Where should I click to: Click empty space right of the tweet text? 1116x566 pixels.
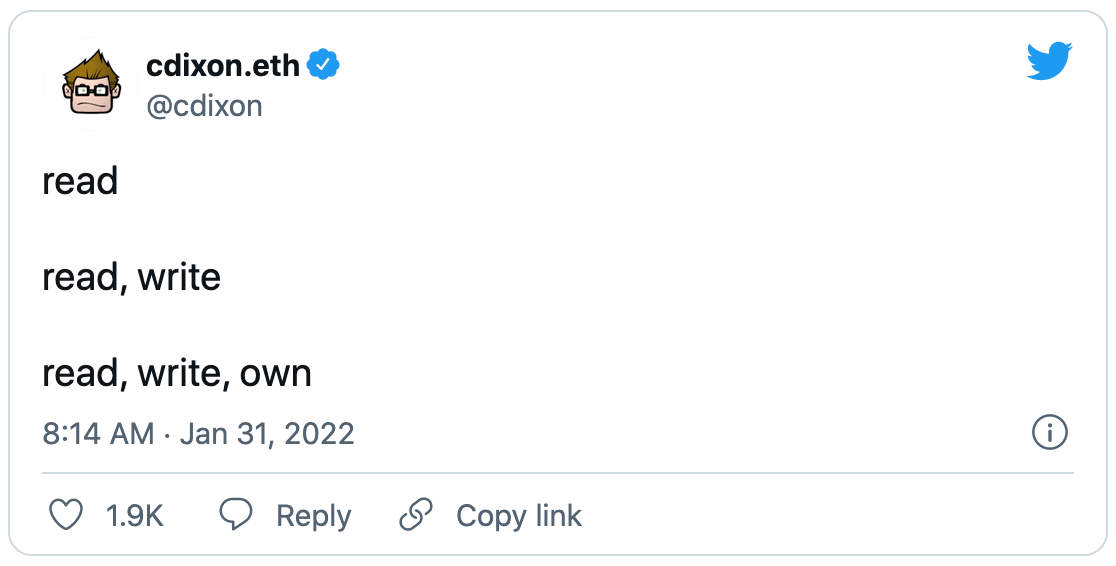[700, 277]
